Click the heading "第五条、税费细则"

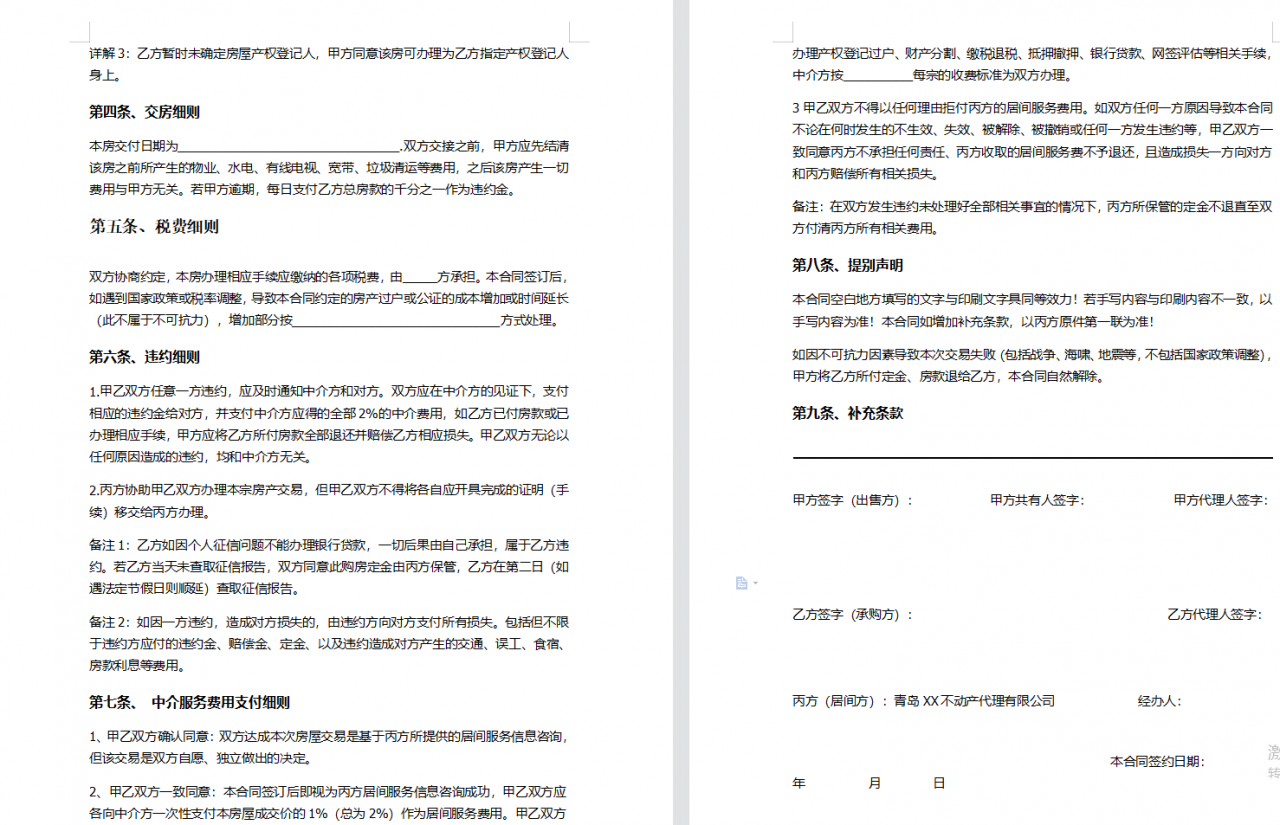[x=154, y=227]
